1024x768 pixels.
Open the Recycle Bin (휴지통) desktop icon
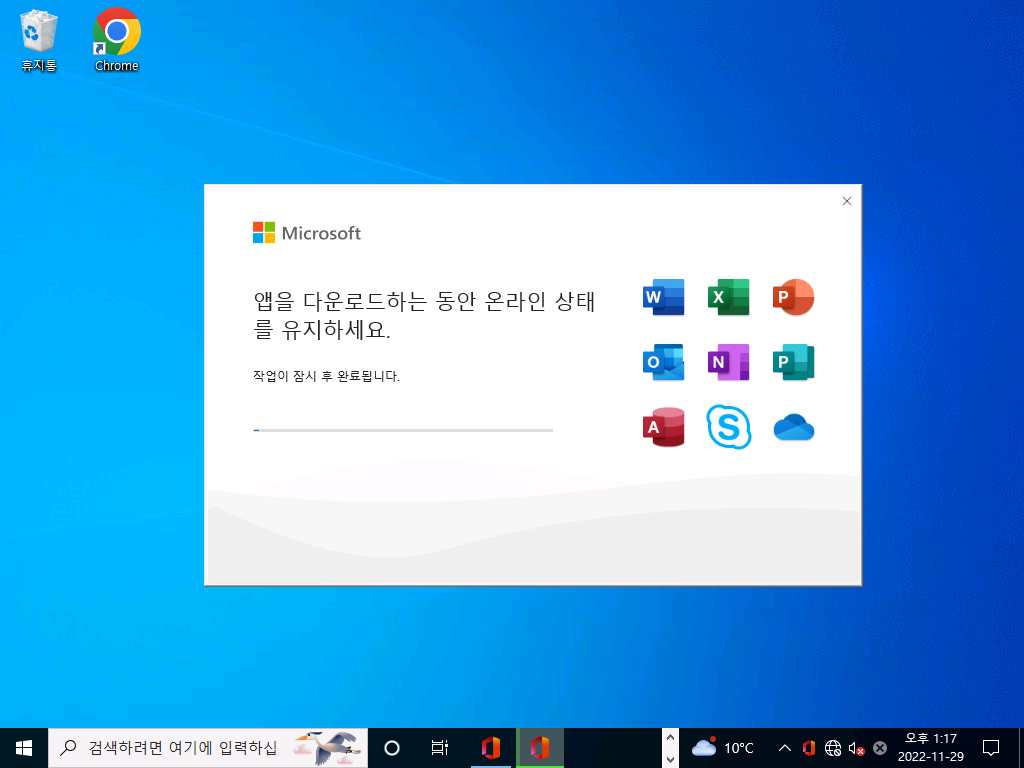(39, 40)
